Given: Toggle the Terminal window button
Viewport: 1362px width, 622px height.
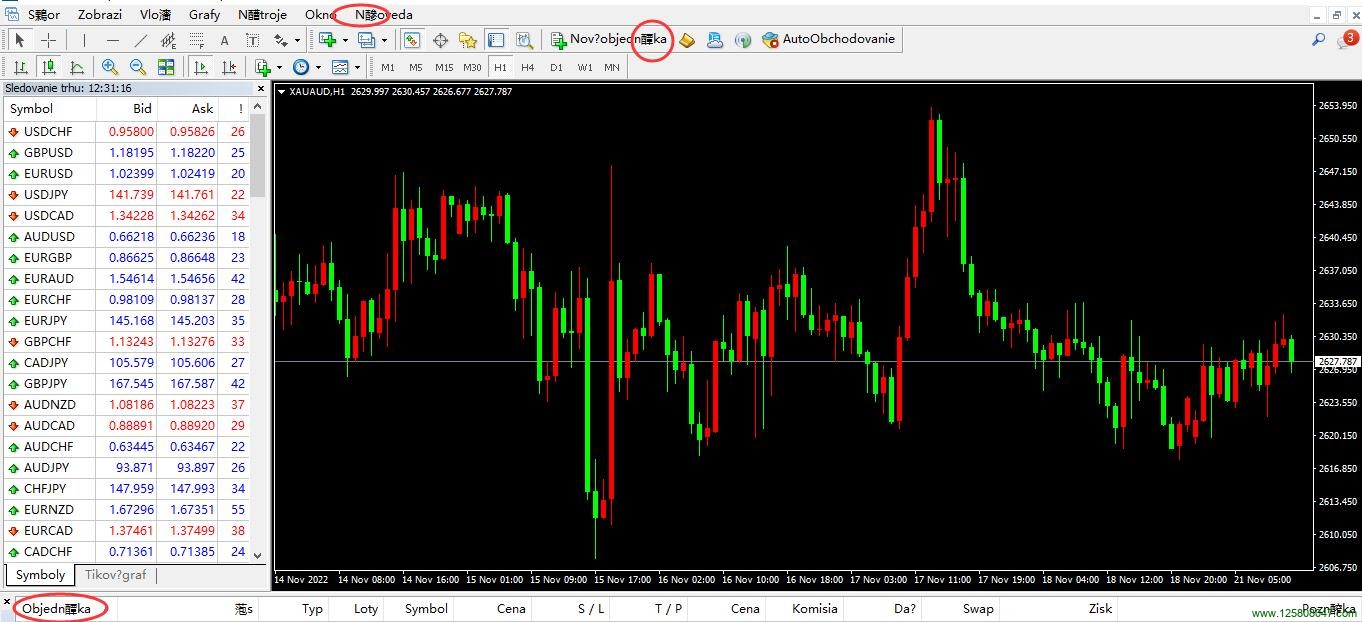Looking at the screenshot, I should [495, 40].
